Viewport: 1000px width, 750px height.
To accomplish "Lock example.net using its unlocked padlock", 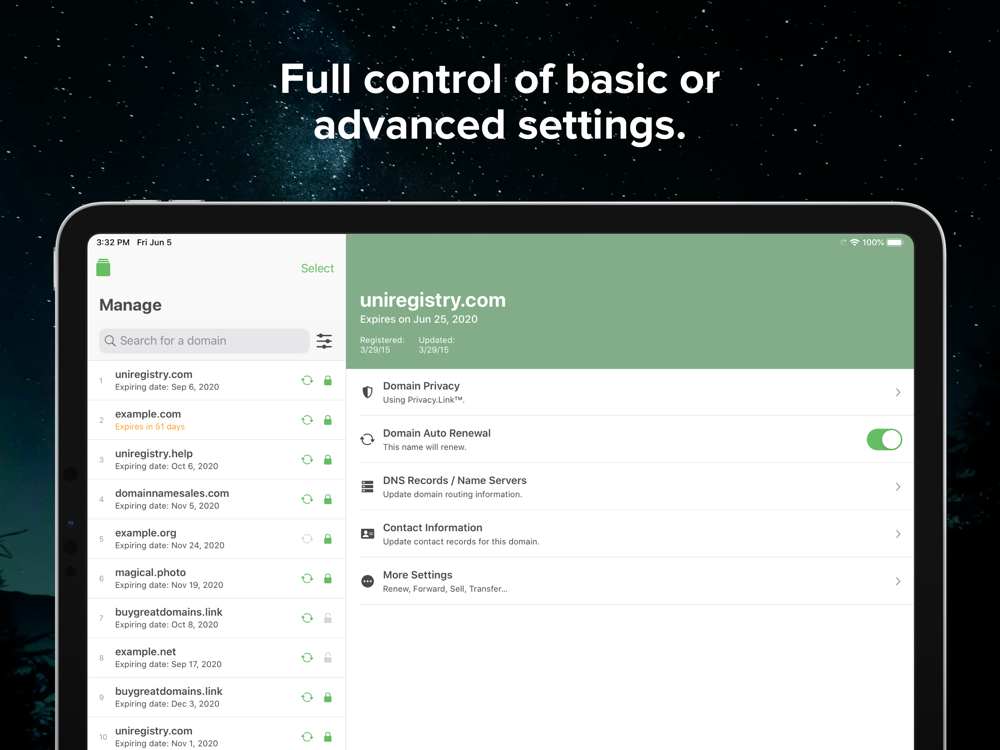I will coord(328,658).
